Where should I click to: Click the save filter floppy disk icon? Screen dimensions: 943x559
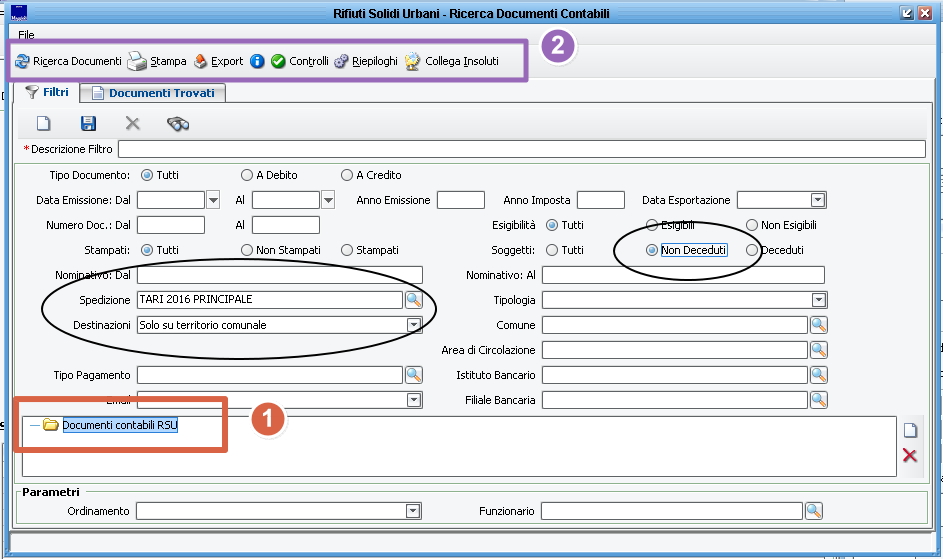[x=88, y=123]
